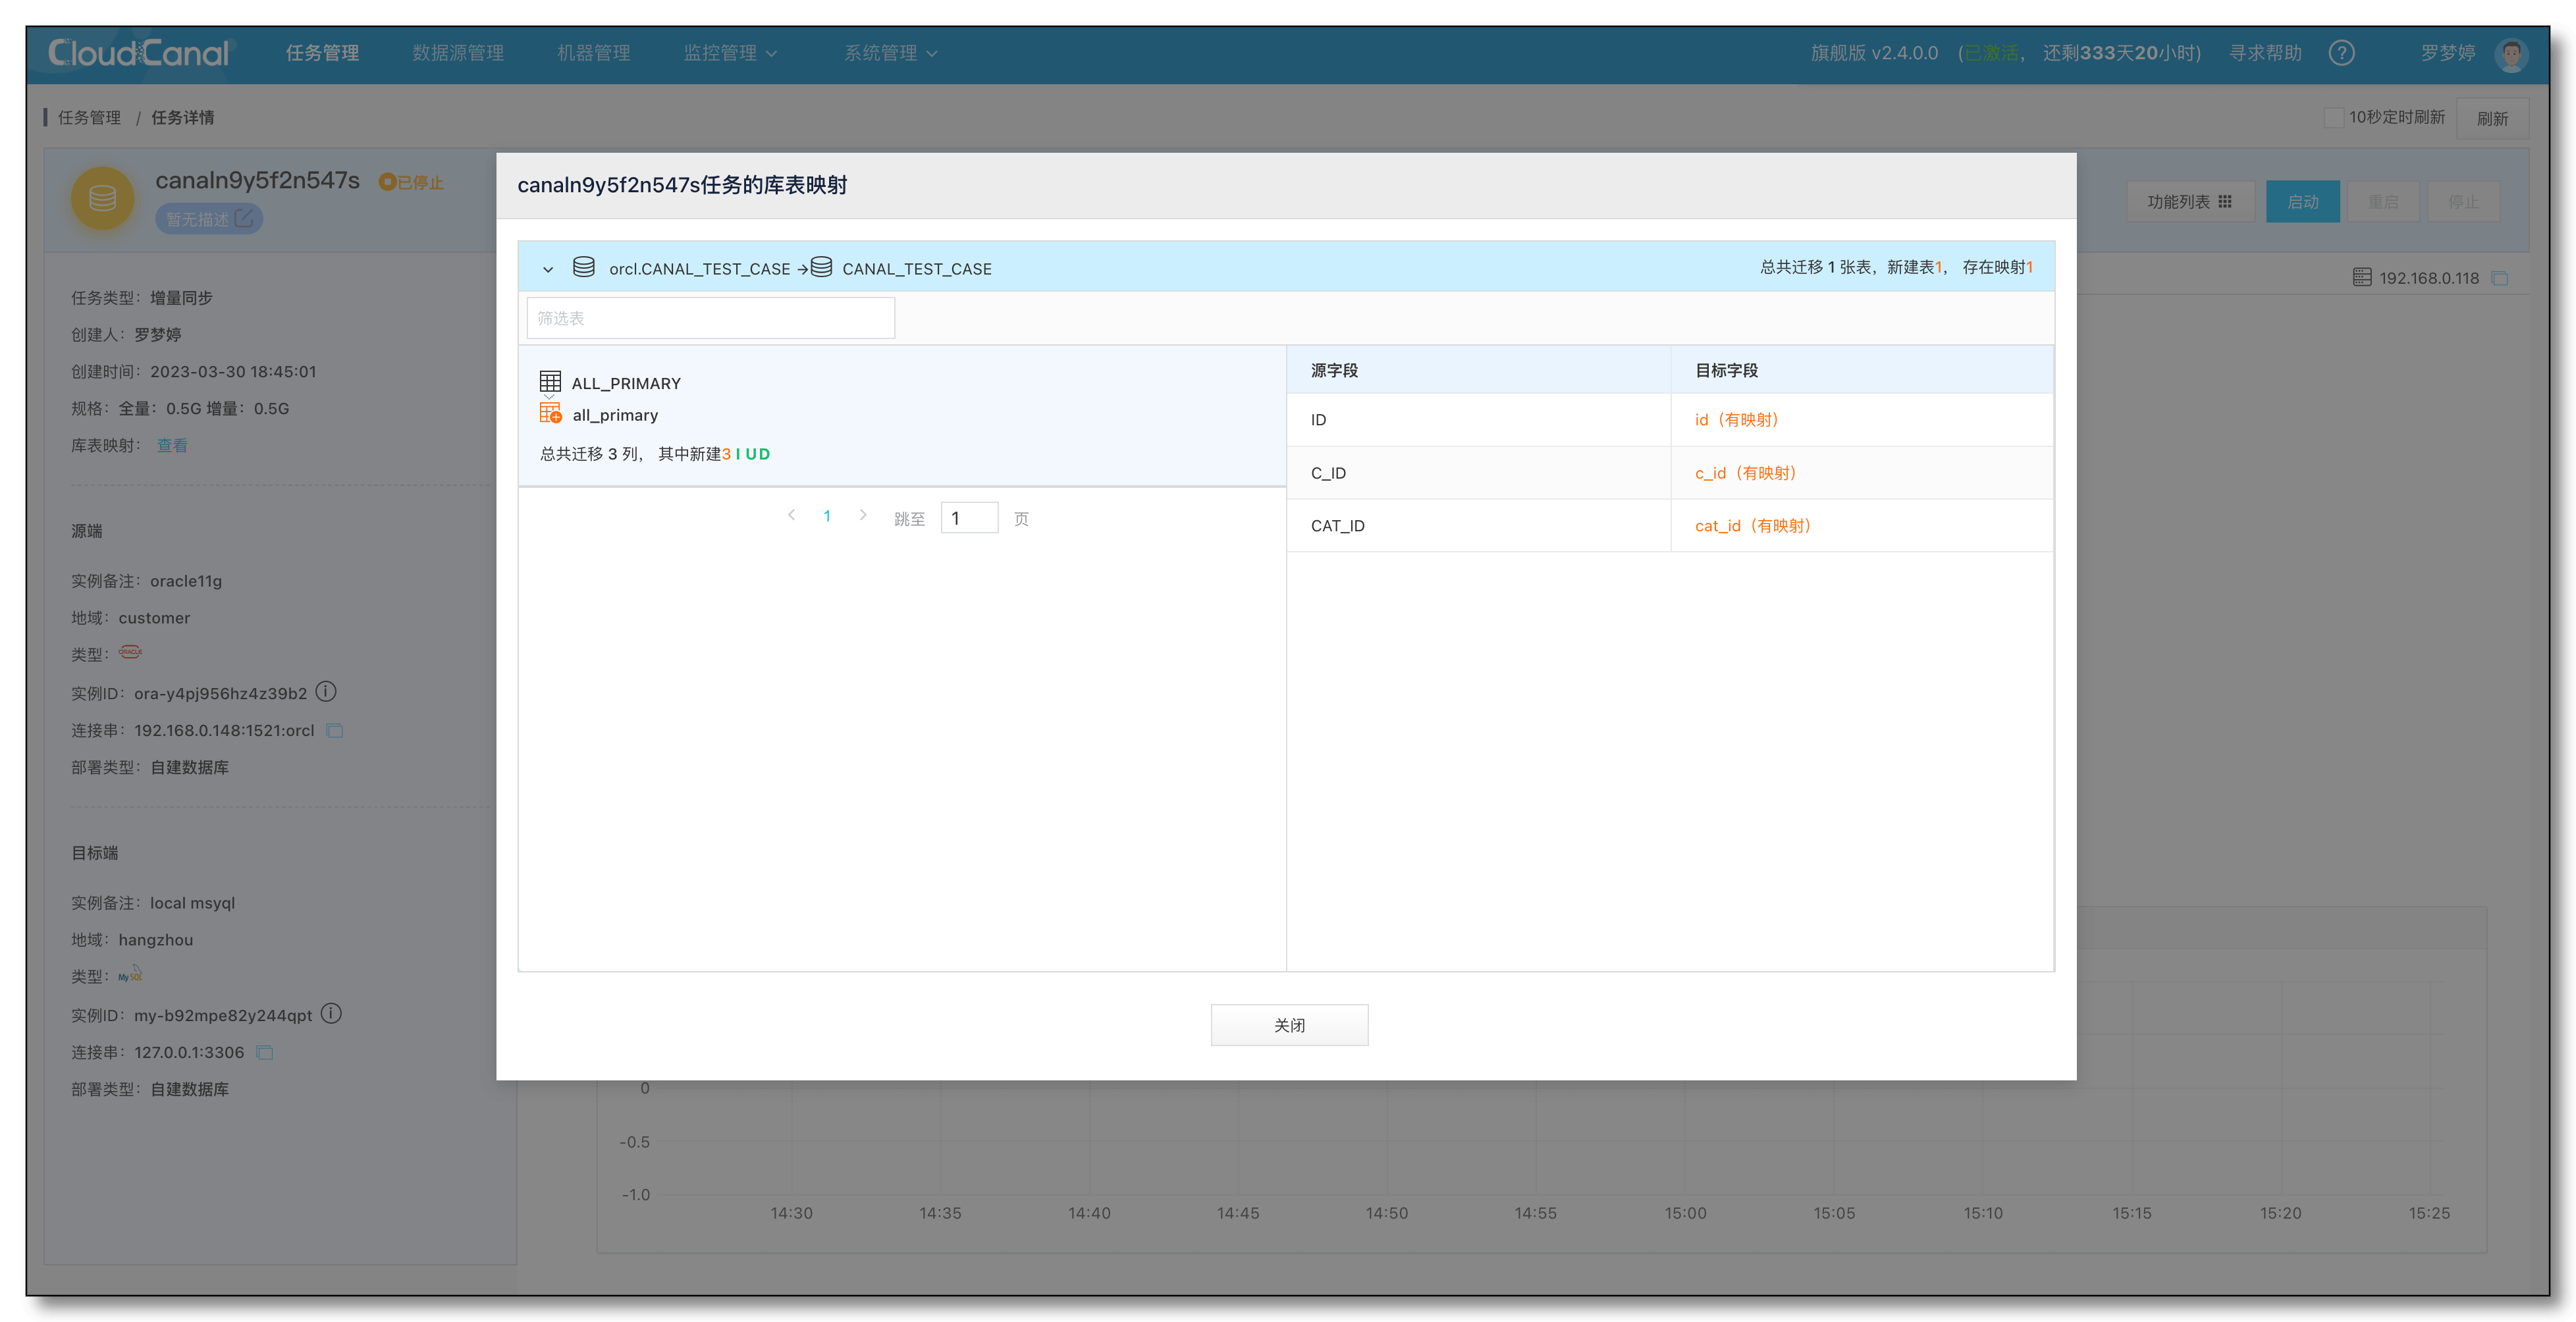Copy the source connection string 192.168.0.148:1521:orcl
The height and width of the screenshot is (1322, 2576).
click(335, 731)
